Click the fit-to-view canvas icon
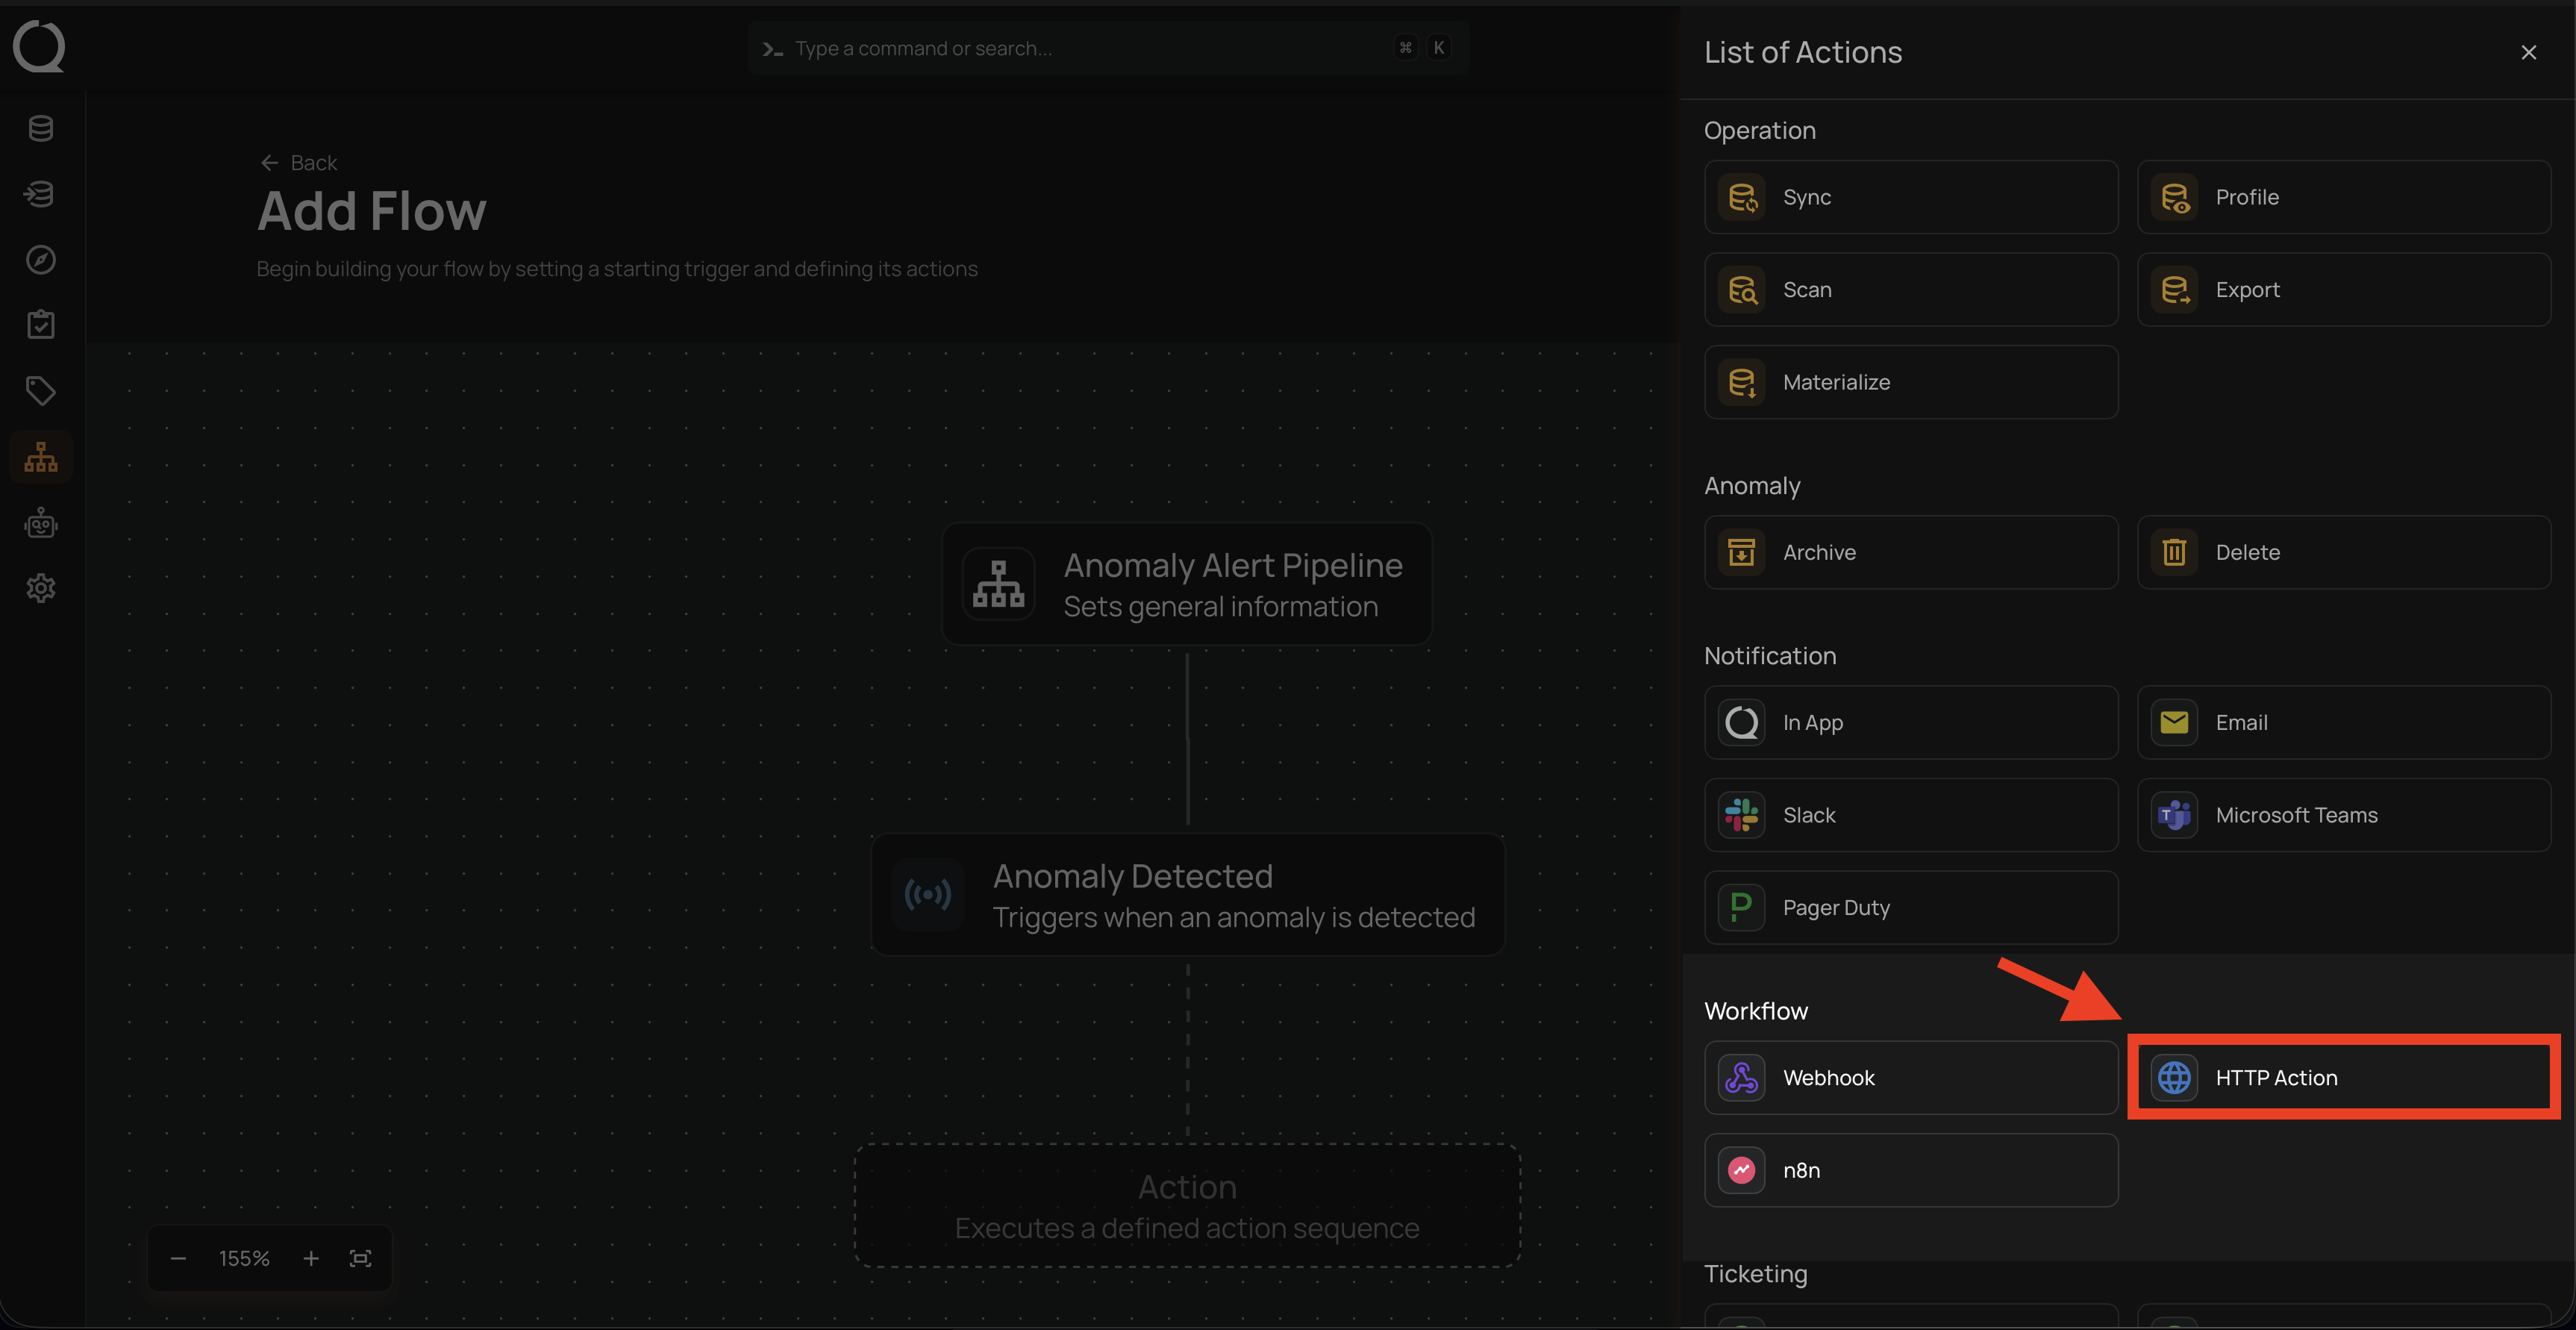The height and width of the screenshot is (1330, 2576). pyautogui.click(x=361, y=1258)
